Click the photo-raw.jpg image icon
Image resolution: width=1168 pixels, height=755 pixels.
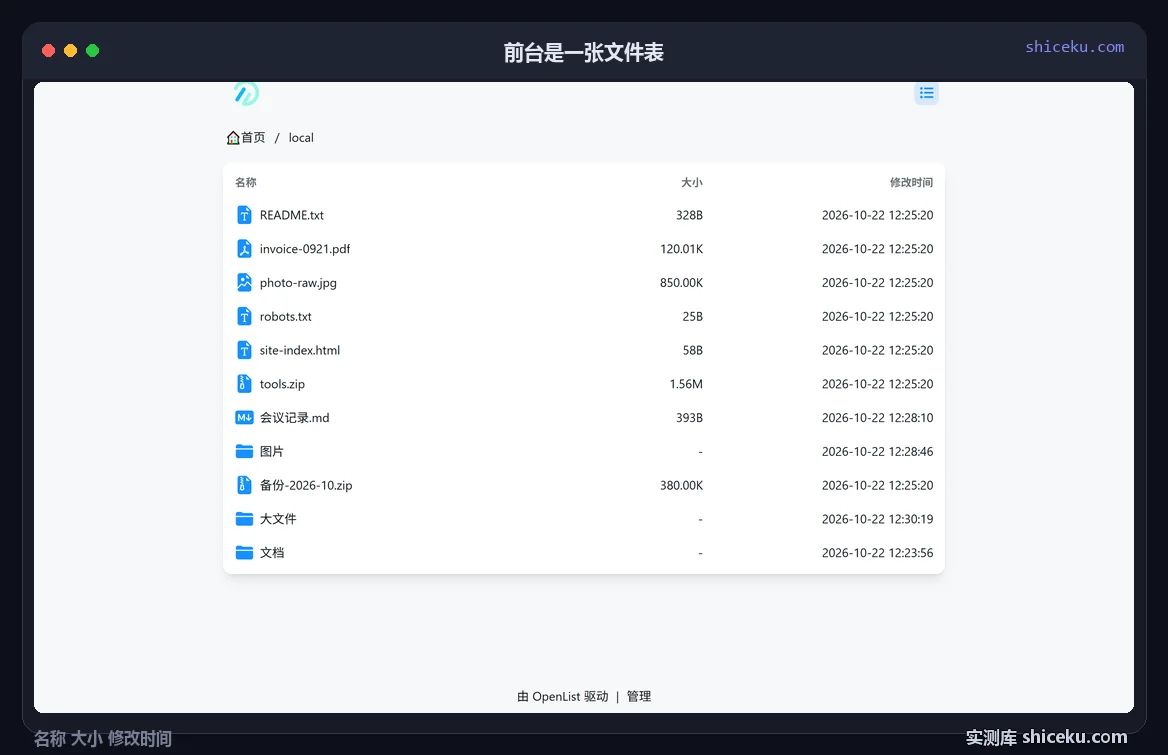point(244,282)
